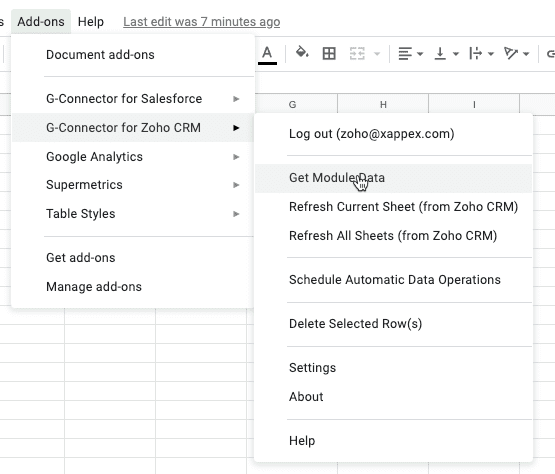Open Settings in Zoho submenu
Image resolution: width=555 pixels, height=474 pixels.
[394, 368]
